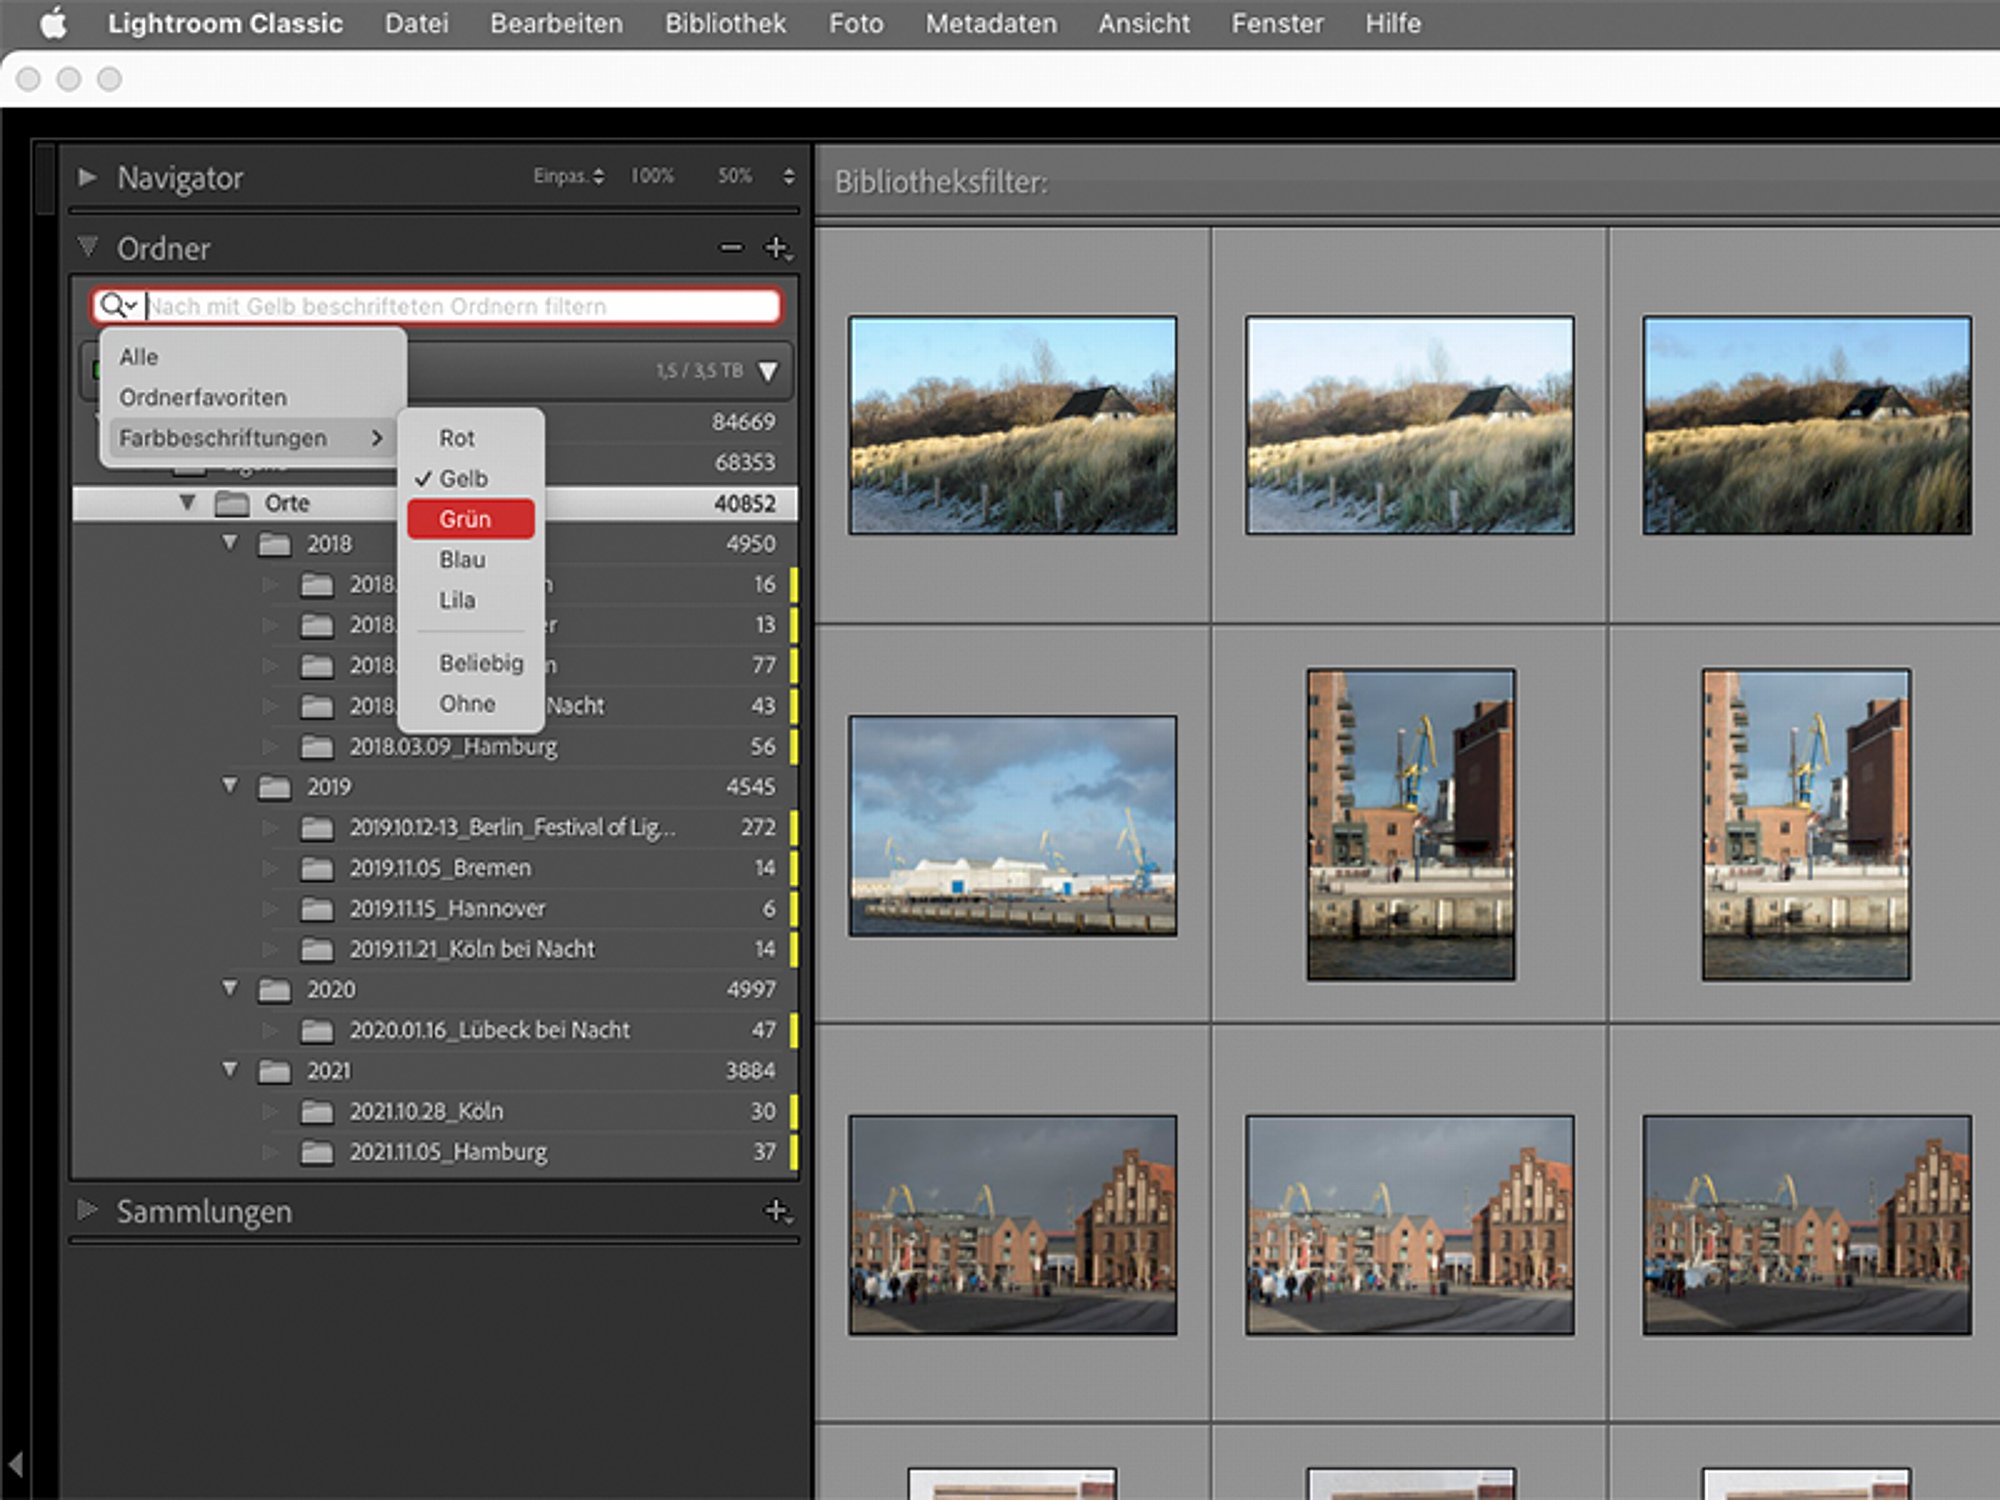Click the plus icon in Ordner panel
This screenshot has height=1500, width=2000.
[x=777, y=247]
